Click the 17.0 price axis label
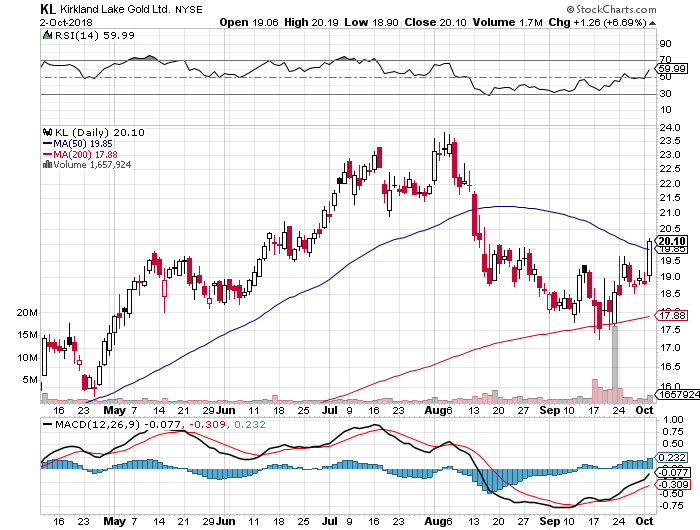 (x=670, y=347)
